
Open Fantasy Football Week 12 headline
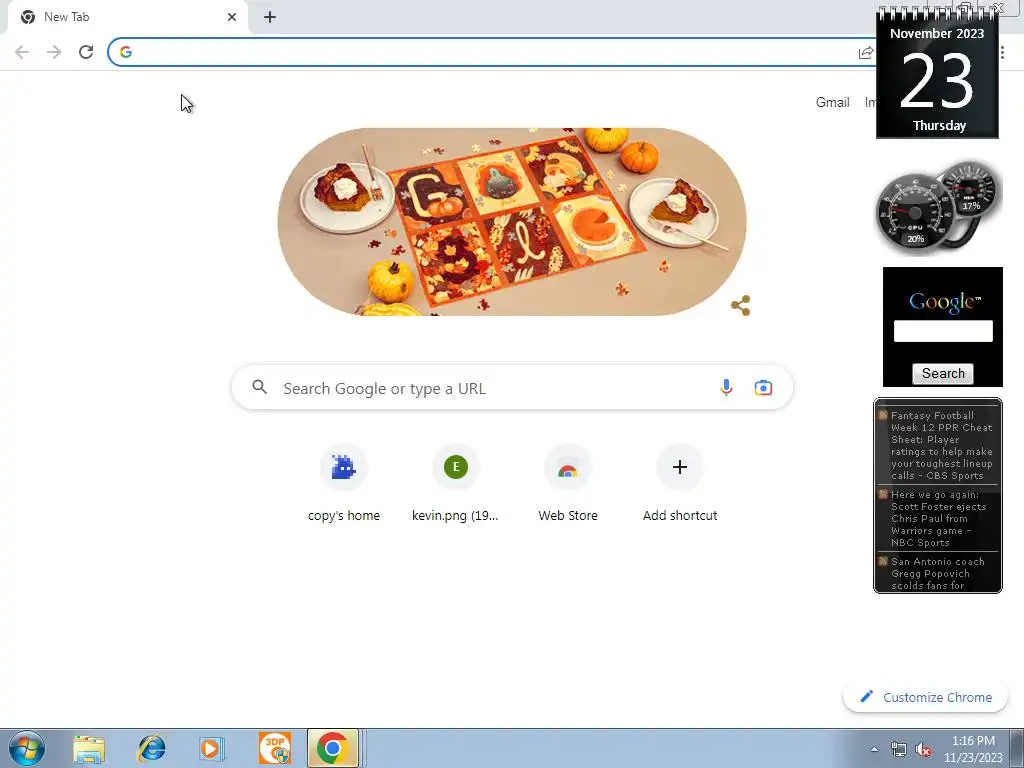click(x=941, y=445)
